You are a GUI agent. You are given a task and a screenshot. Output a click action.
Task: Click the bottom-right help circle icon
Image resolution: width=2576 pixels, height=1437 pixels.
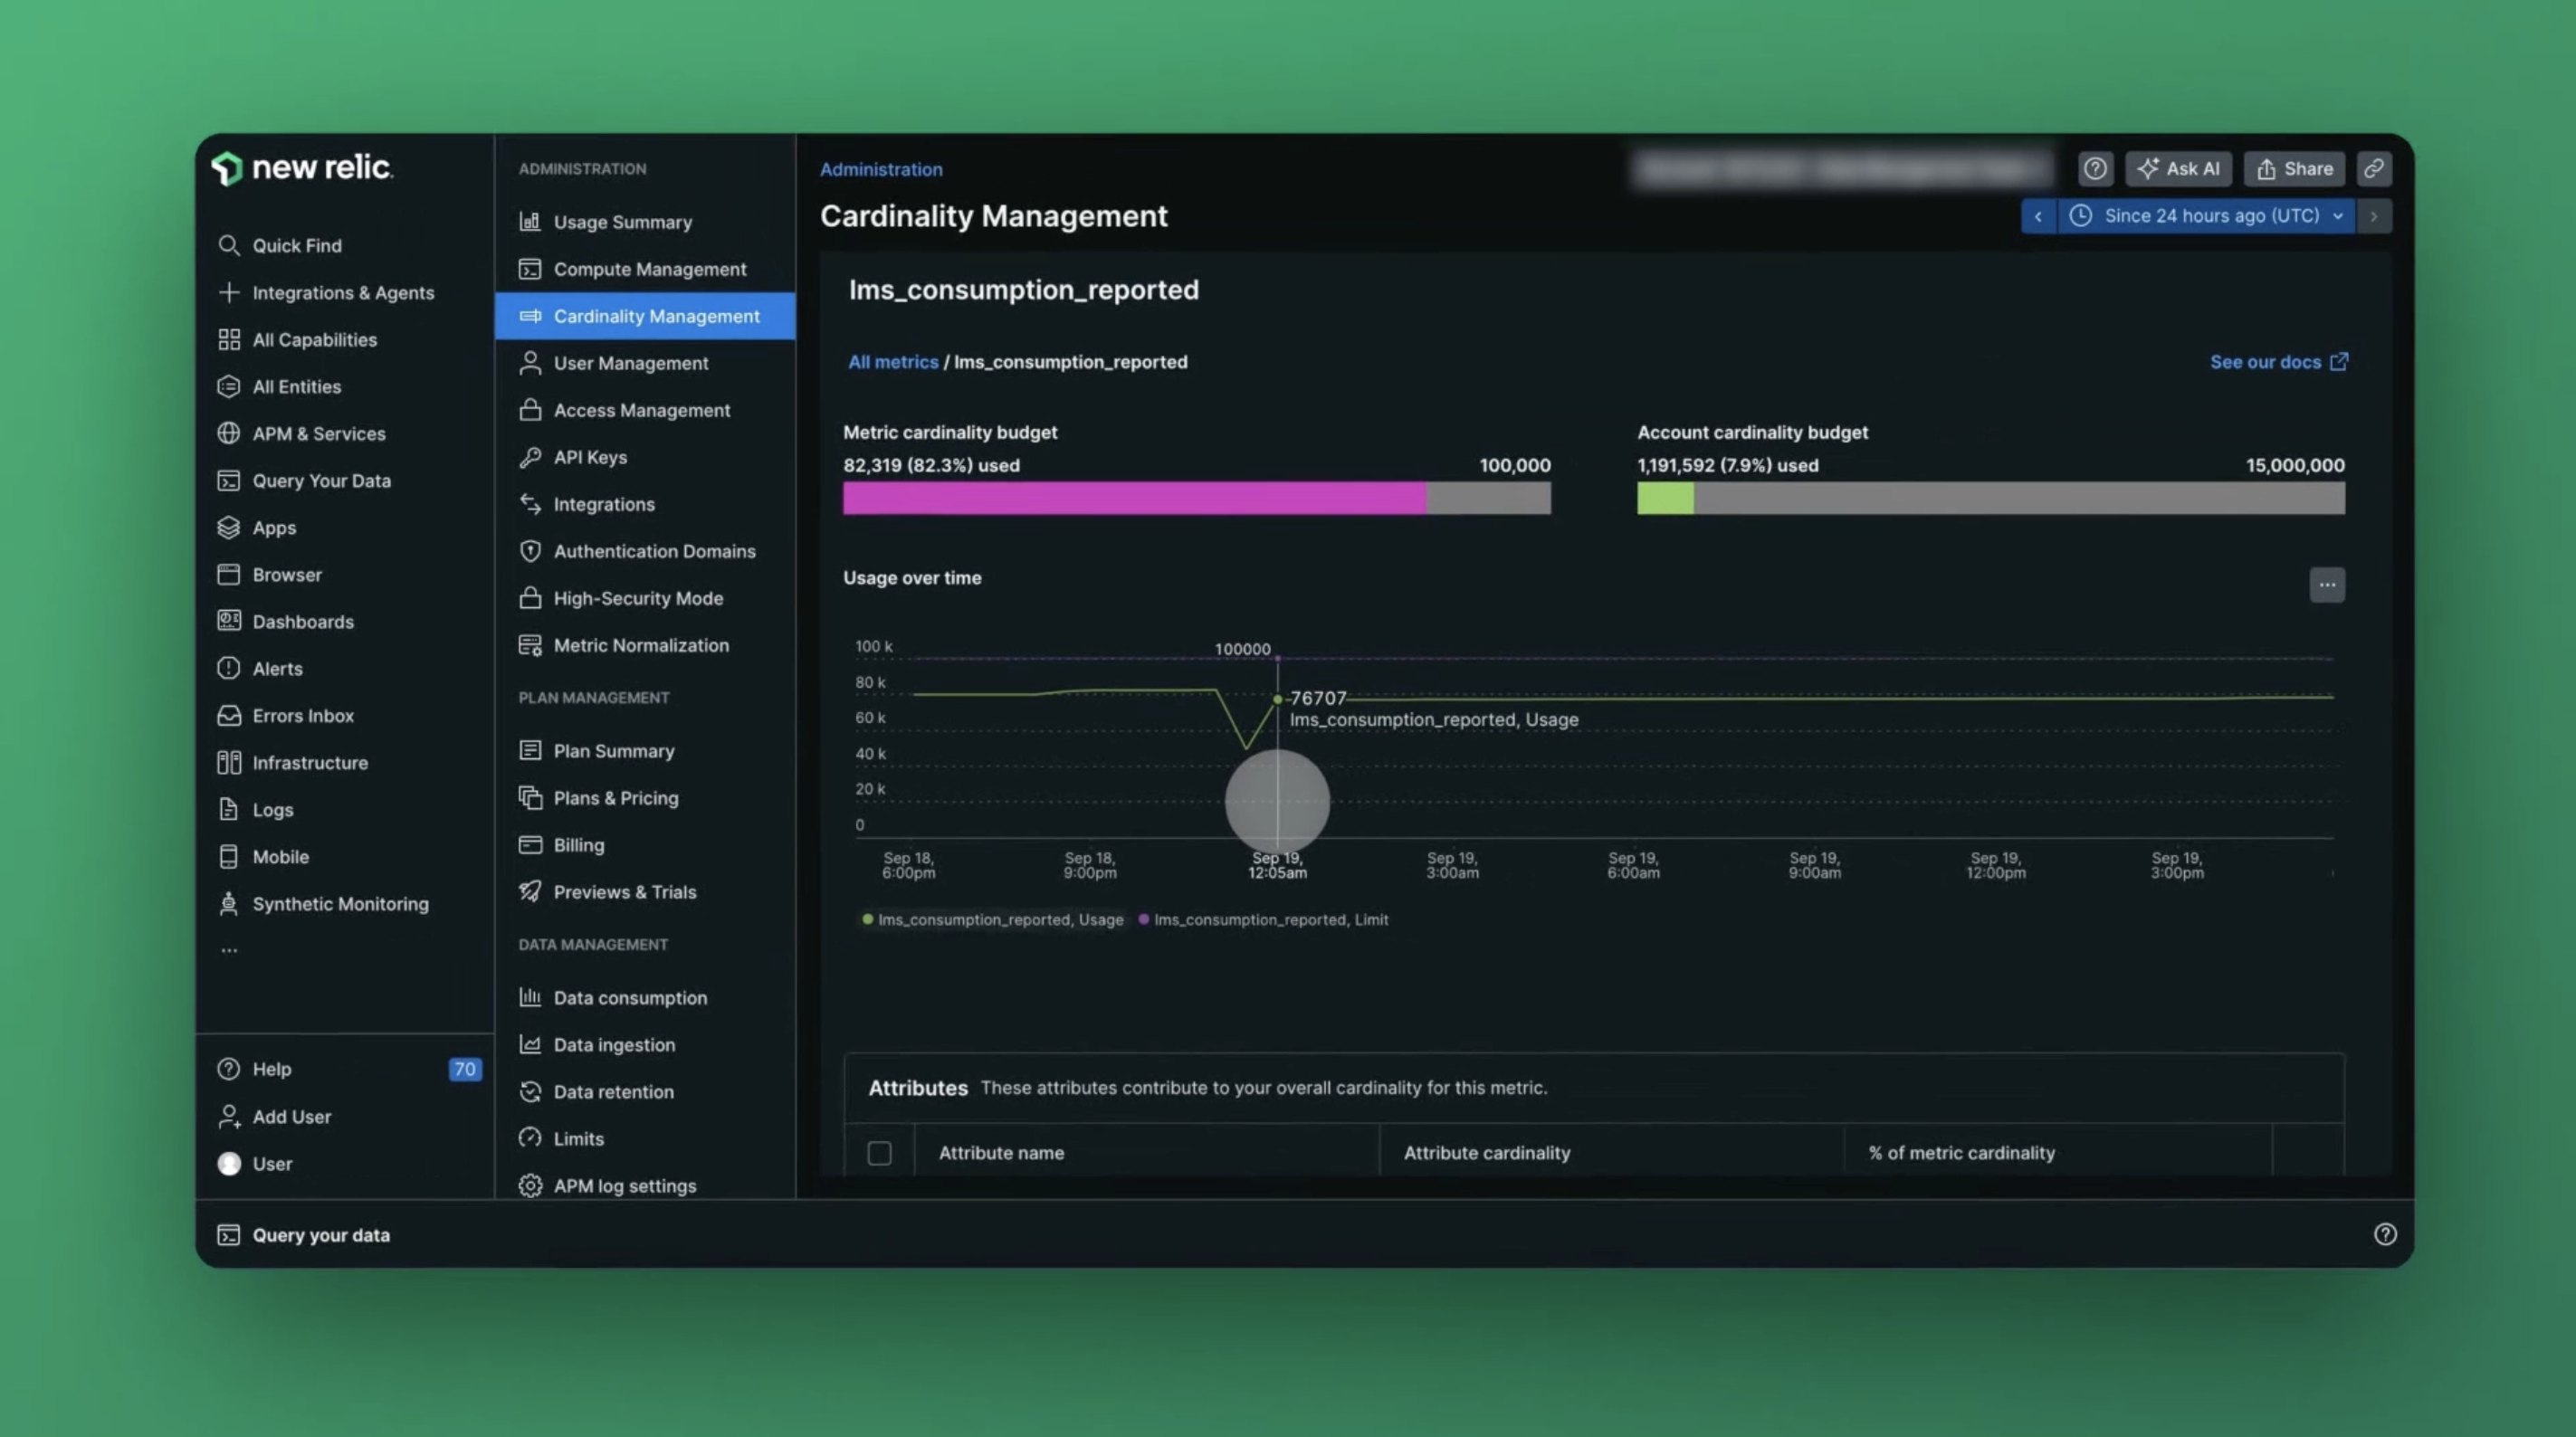tap(2385, 1234)
